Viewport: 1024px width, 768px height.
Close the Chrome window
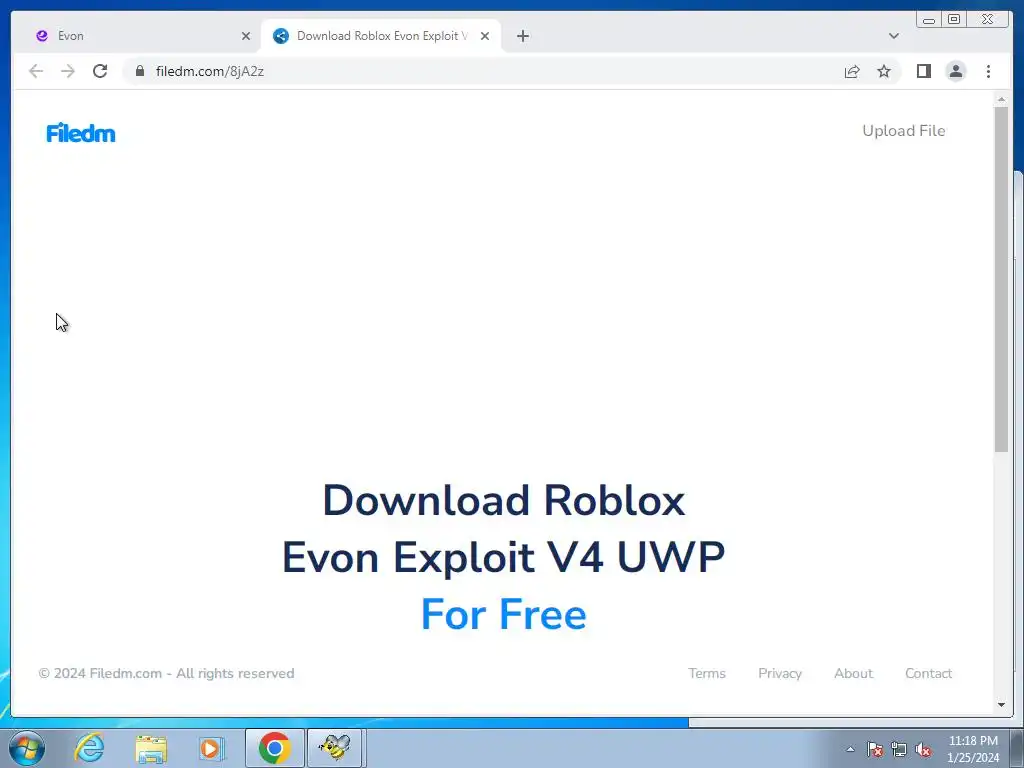tap(989, 20)
